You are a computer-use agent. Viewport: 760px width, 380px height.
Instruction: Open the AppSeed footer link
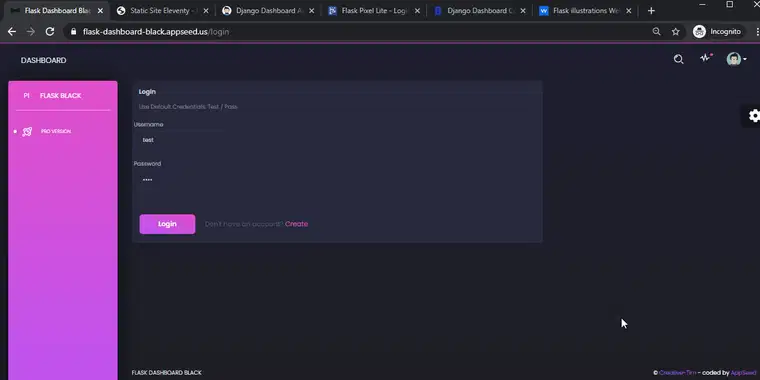pos(743,373)
